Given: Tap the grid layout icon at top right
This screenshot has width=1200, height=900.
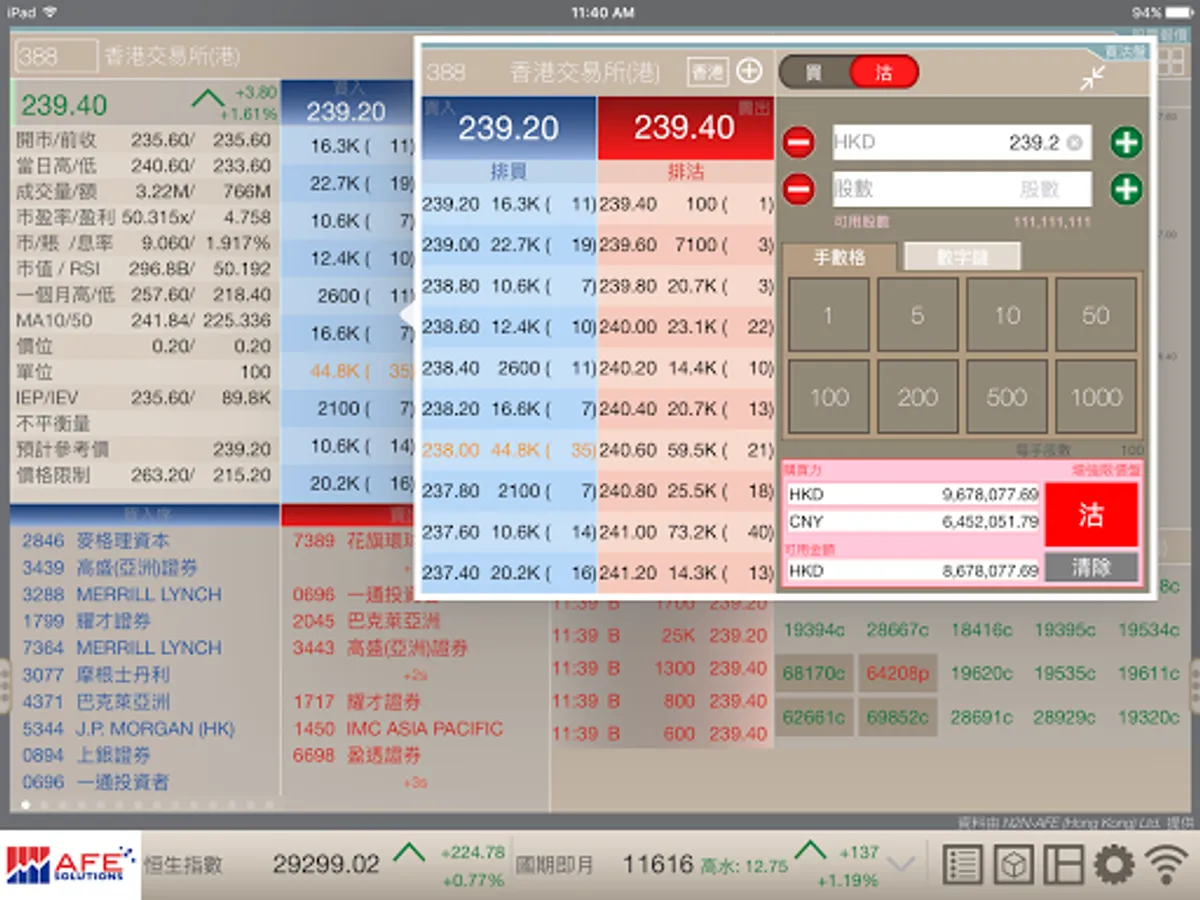Looking at the screenshot, I should 1170,60.
